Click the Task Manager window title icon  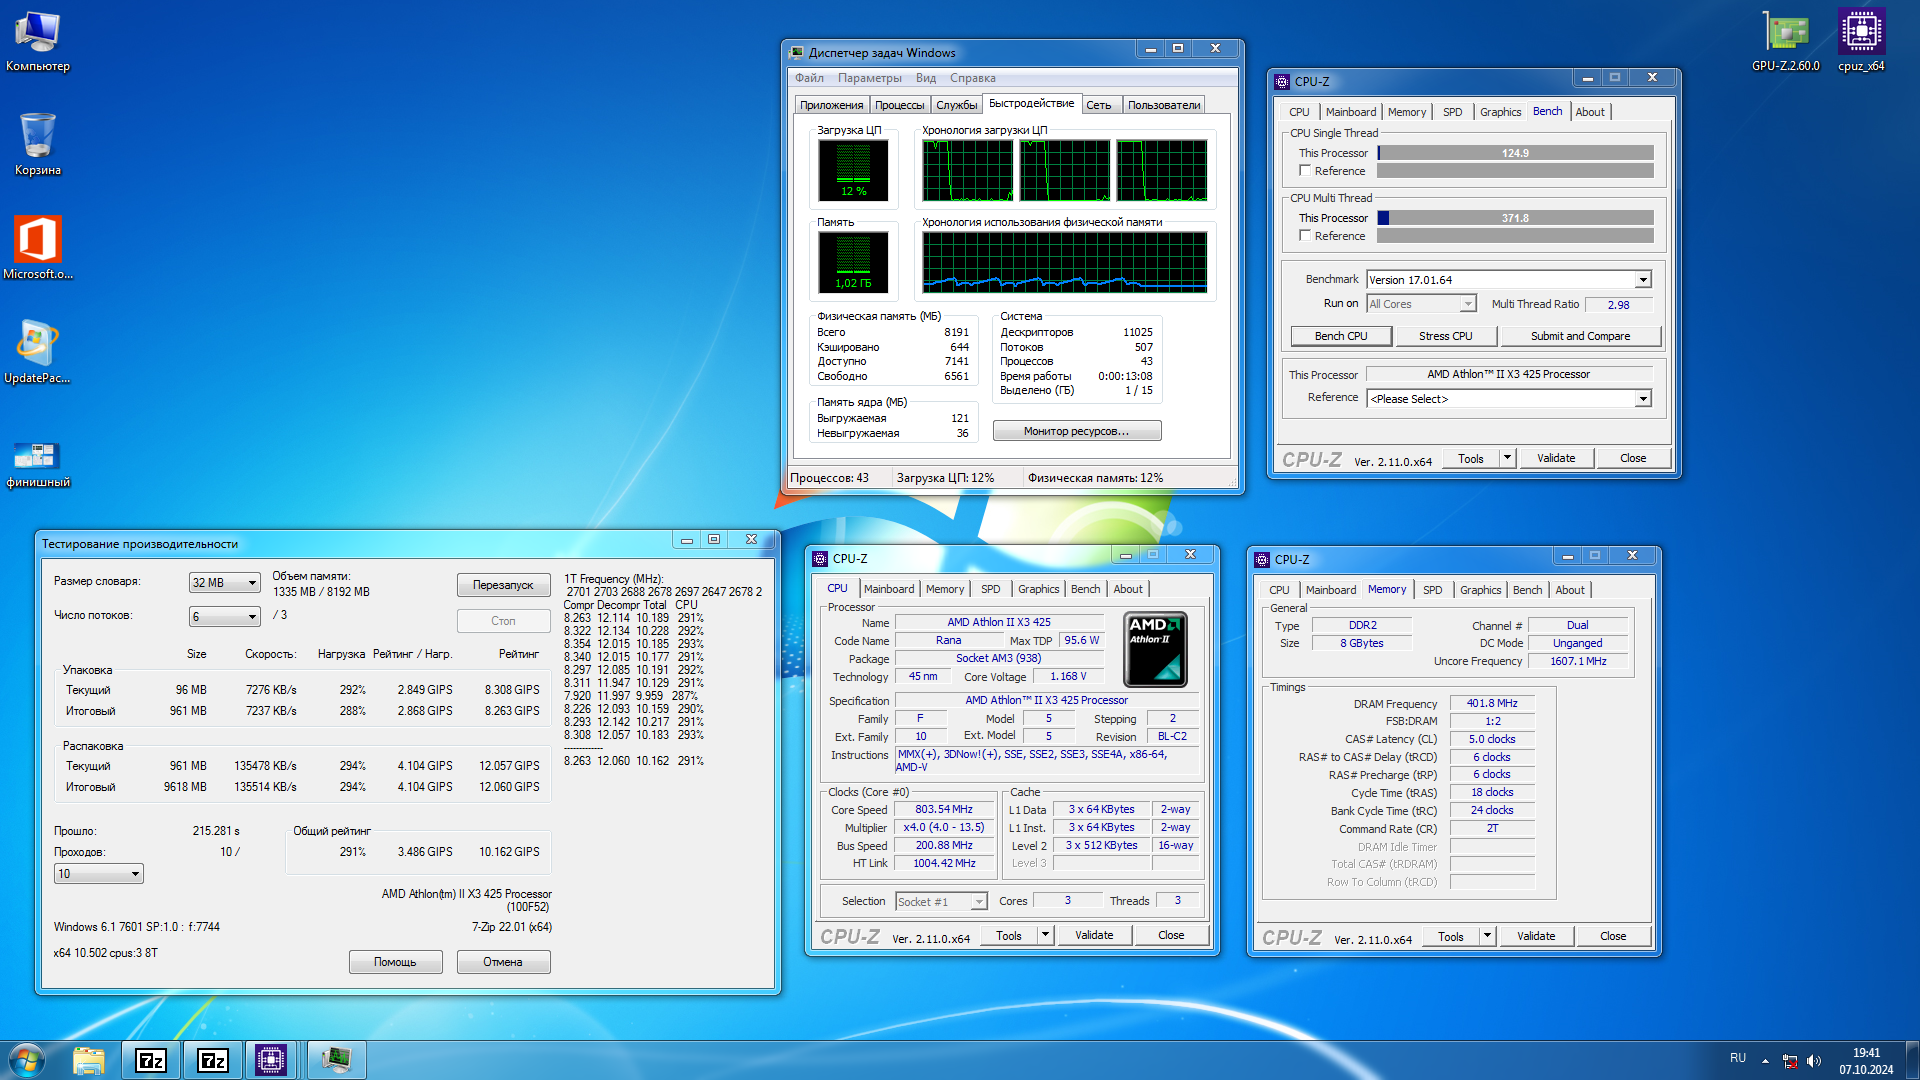pos(796,52)
